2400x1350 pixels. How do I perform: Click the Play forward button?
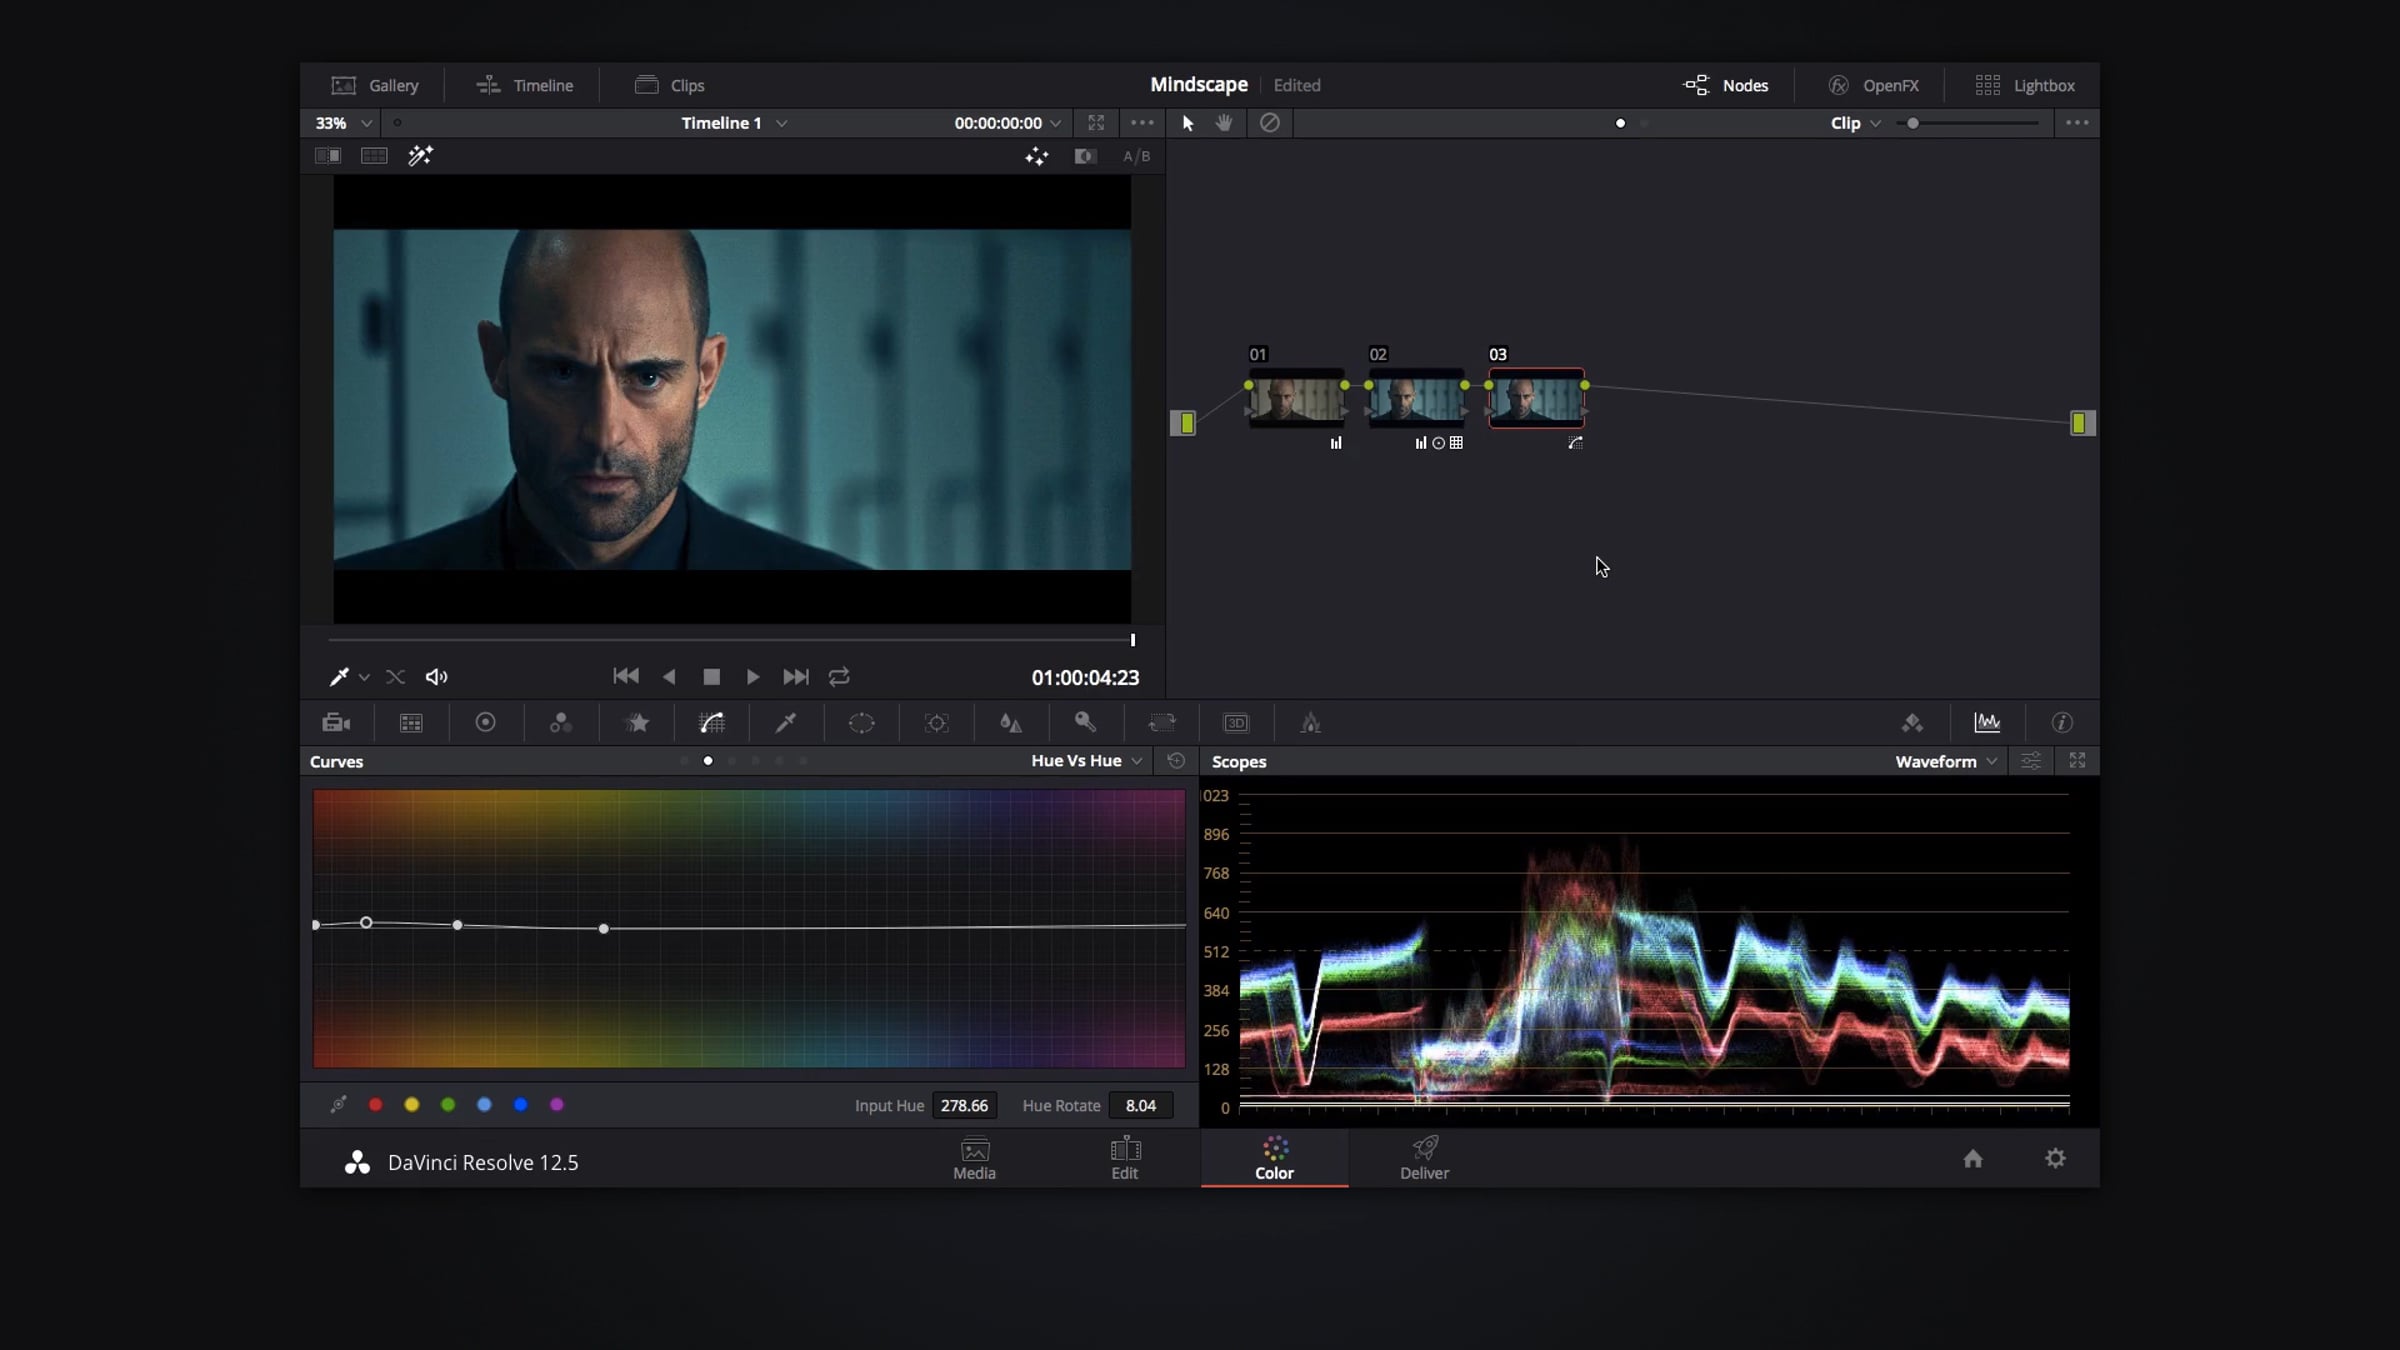tap(753, 677)
